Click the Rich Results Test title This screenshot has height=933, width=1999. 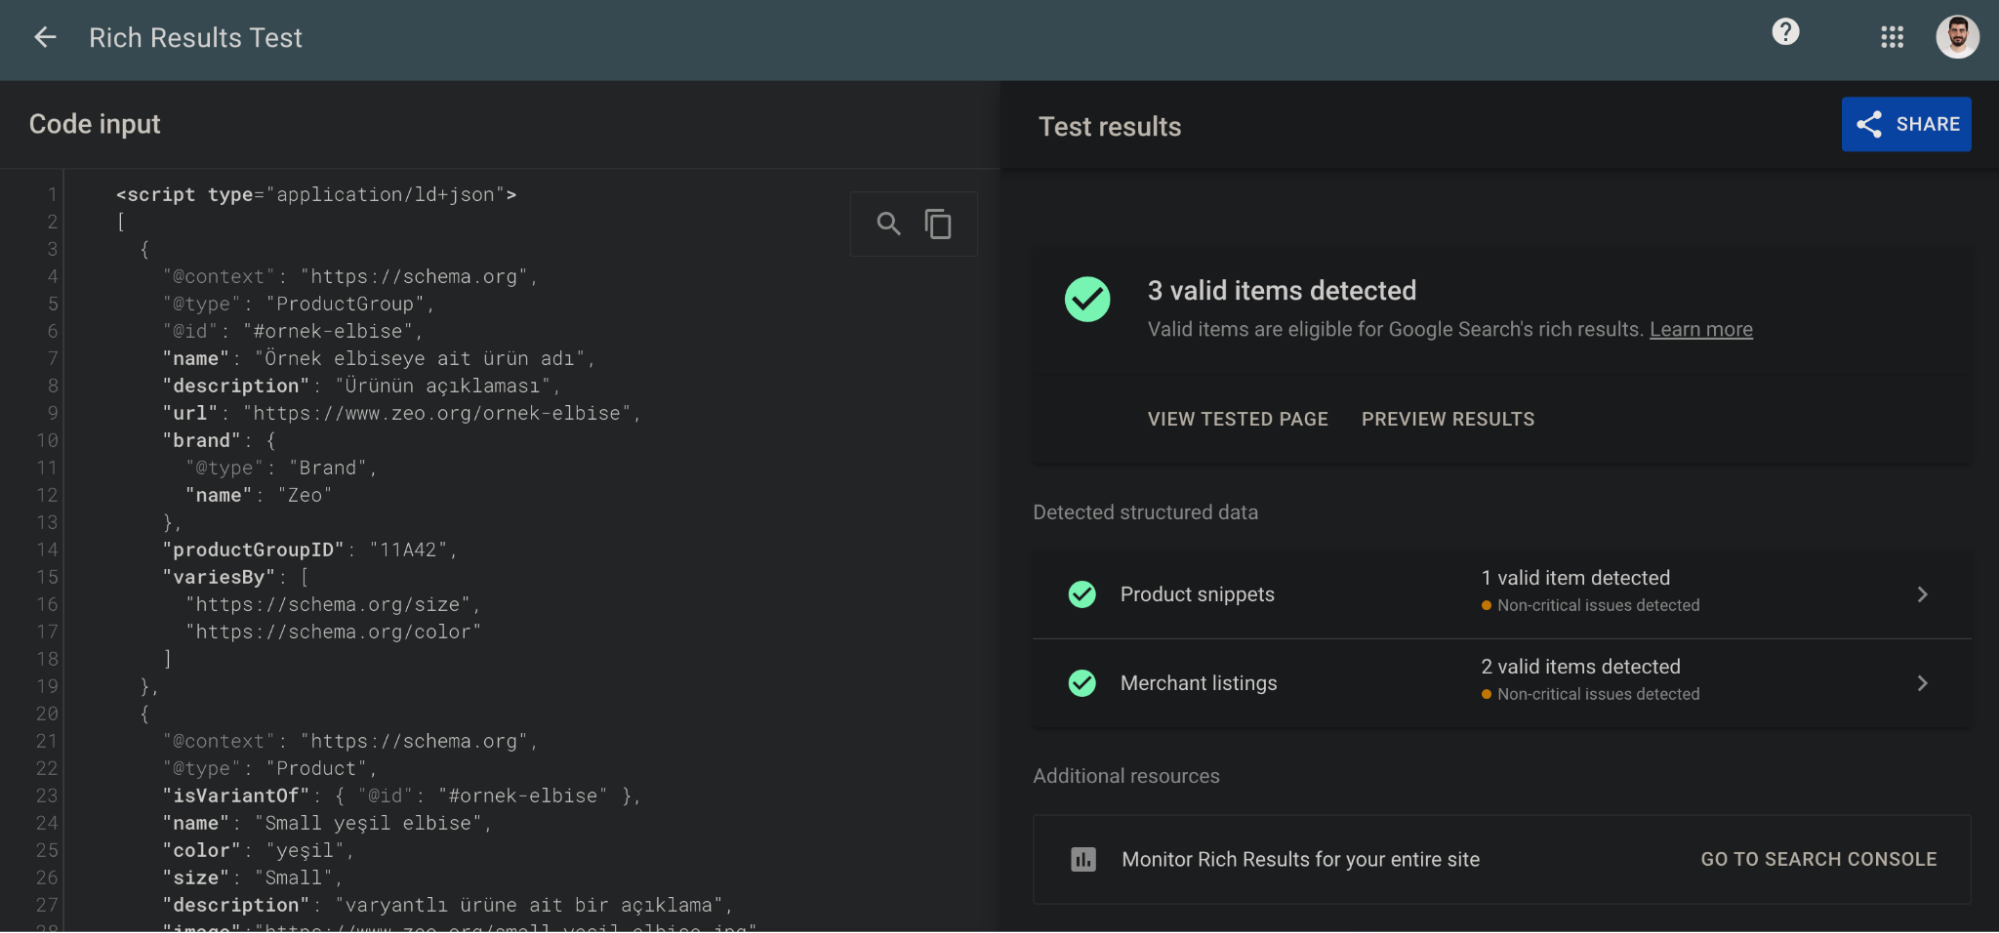pyautogui.click(x=195, y=38)
